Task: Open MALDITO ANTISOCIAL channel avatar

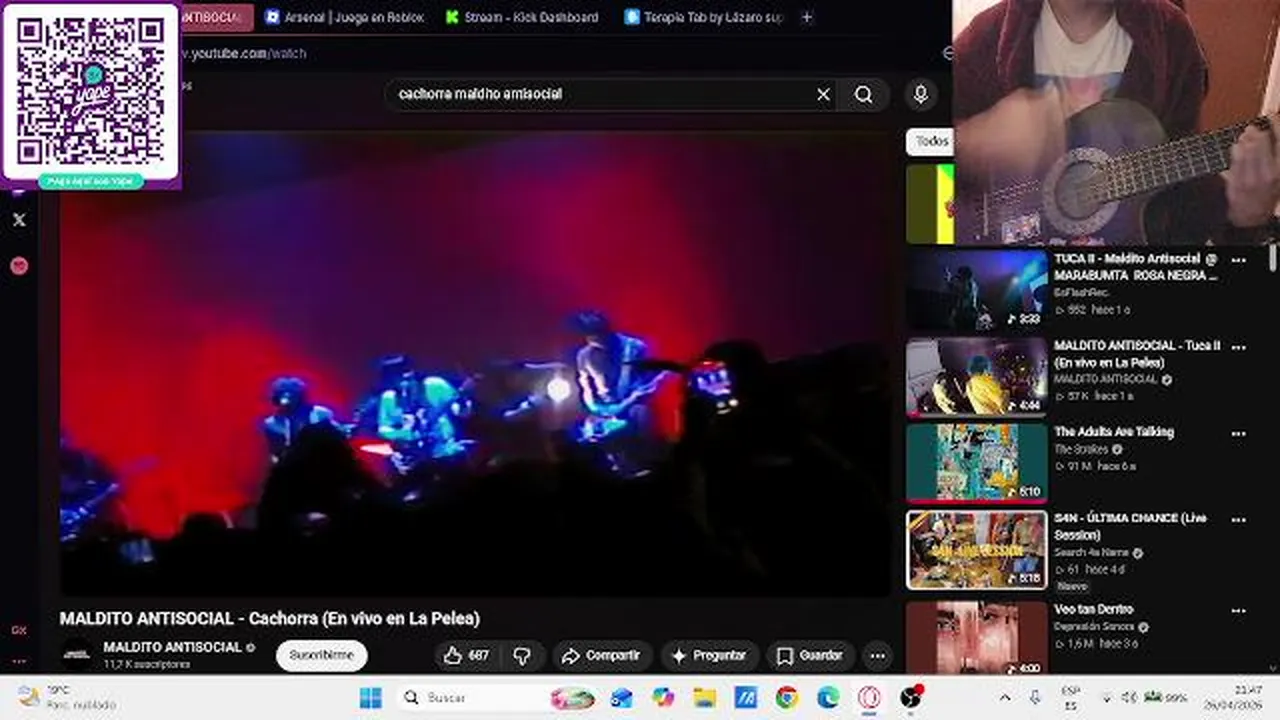Action: point(77,655)
